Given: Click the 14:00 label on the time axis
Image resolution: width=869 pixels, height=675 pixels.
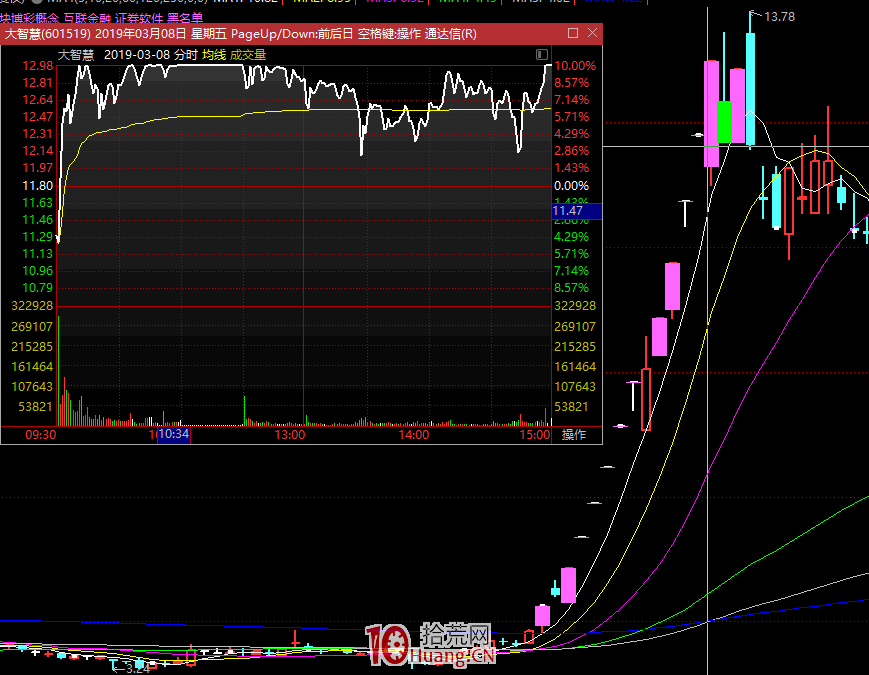Looking at the screenshot, I should [x=414, y=434].
